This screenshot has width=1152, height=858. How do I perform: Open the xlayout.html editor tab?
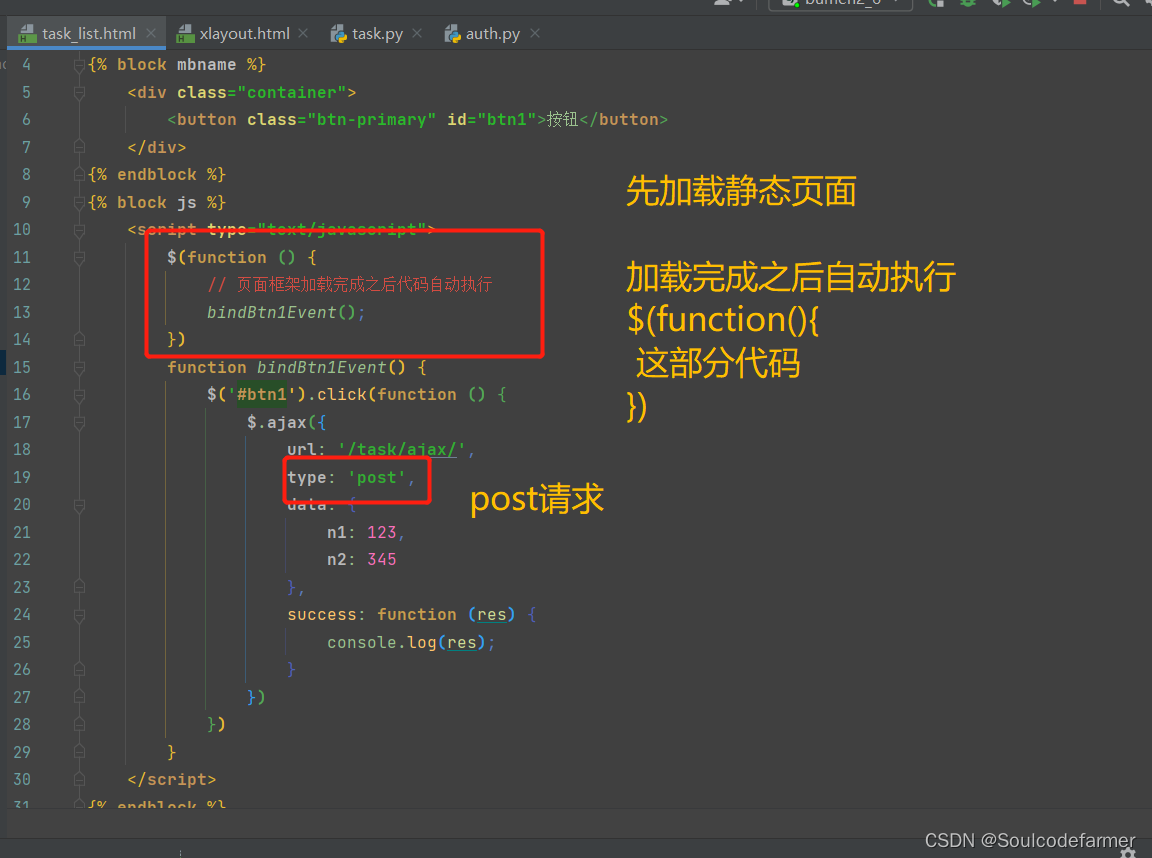pyautogui.click(x=243, y=34)
